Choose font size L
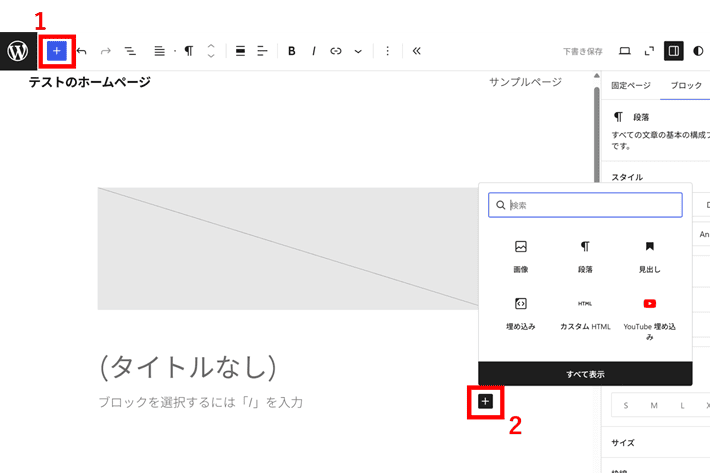Screen dimensions: 710x473 (x=682, y=406)
